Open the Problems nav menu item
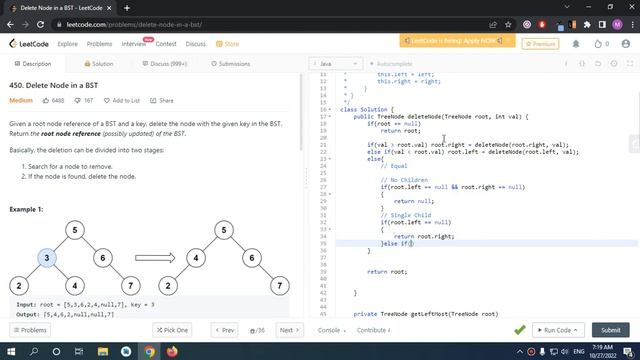Image resolution: width=640 pixels, height=360 pixels. (x=99, y=44)
